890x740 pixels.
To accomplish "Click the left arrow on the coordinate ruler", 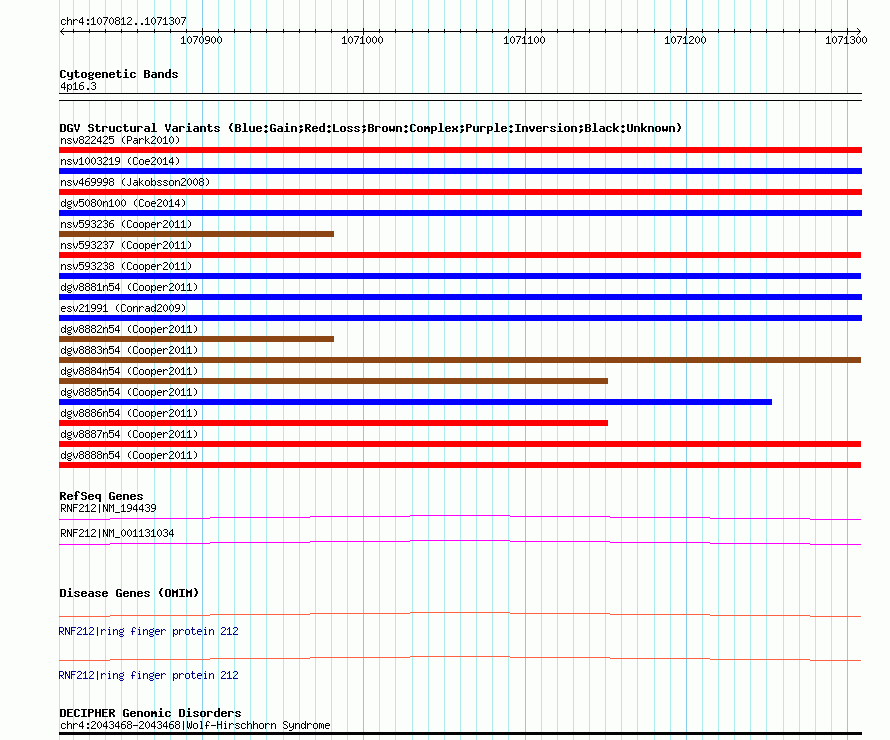I will click(62, 32).
